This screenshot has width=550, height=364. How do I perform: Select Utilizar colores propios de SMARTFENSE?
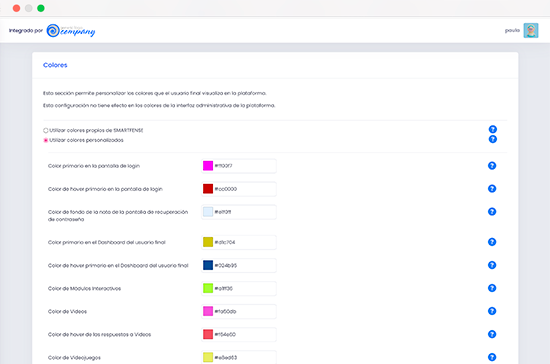click(46, 130)
